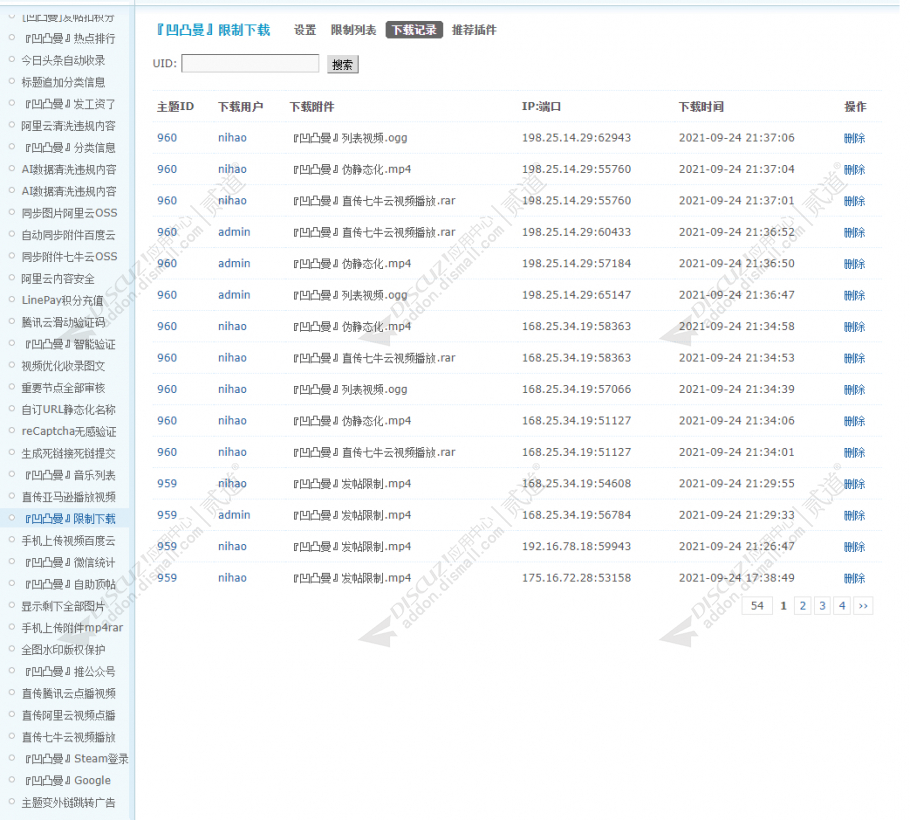This screenshot has height=820, width=910.
Task: Open 『凹凸曼』智能验证 sidebar item
Action: pyautogui.click(x=68, y=344)
